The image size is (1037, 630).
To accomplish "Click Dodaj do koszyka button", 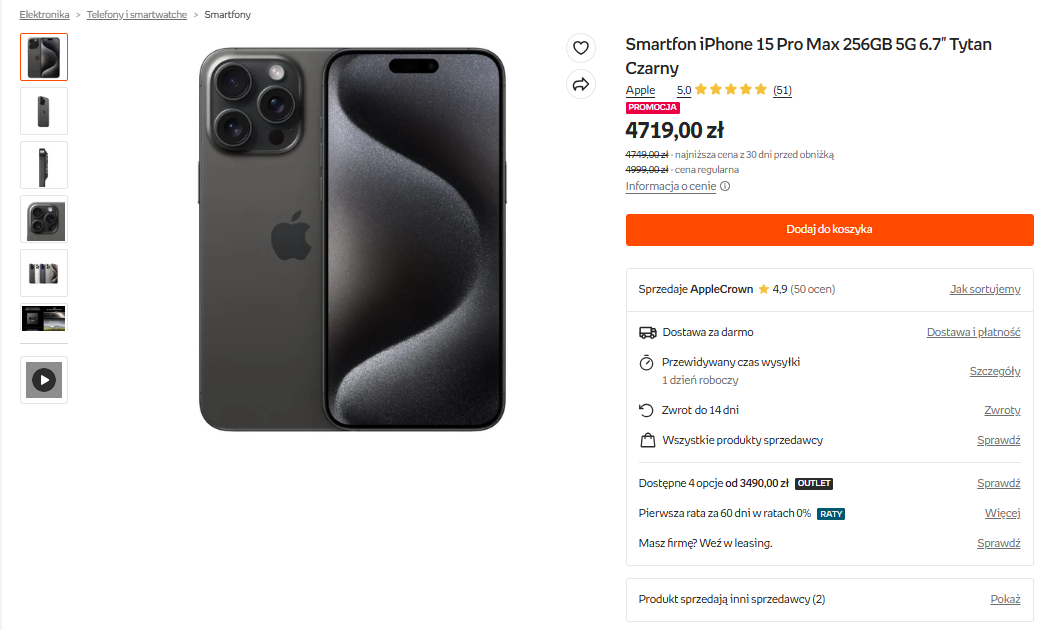I will coord(829,229).
